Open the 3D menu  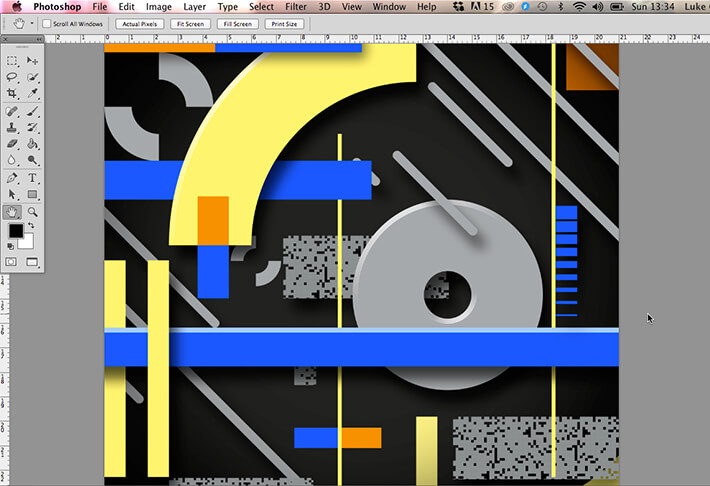coord(324,7)
